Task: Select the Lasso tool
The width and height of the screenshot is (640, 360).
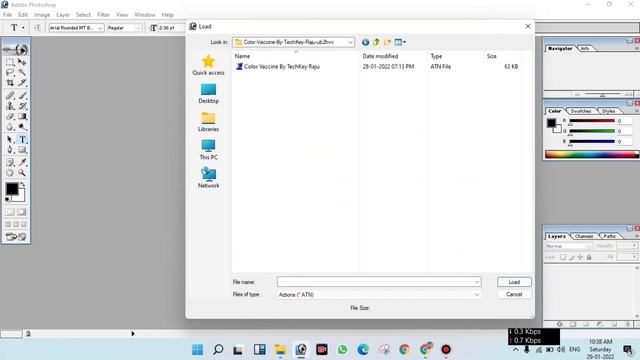Action: click(x=10, y=72)
